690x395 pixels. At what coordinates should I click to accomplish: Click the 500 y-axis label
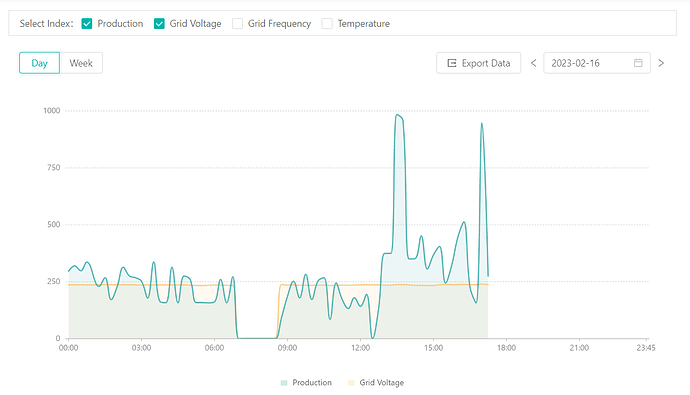click(x=53, y=224)
